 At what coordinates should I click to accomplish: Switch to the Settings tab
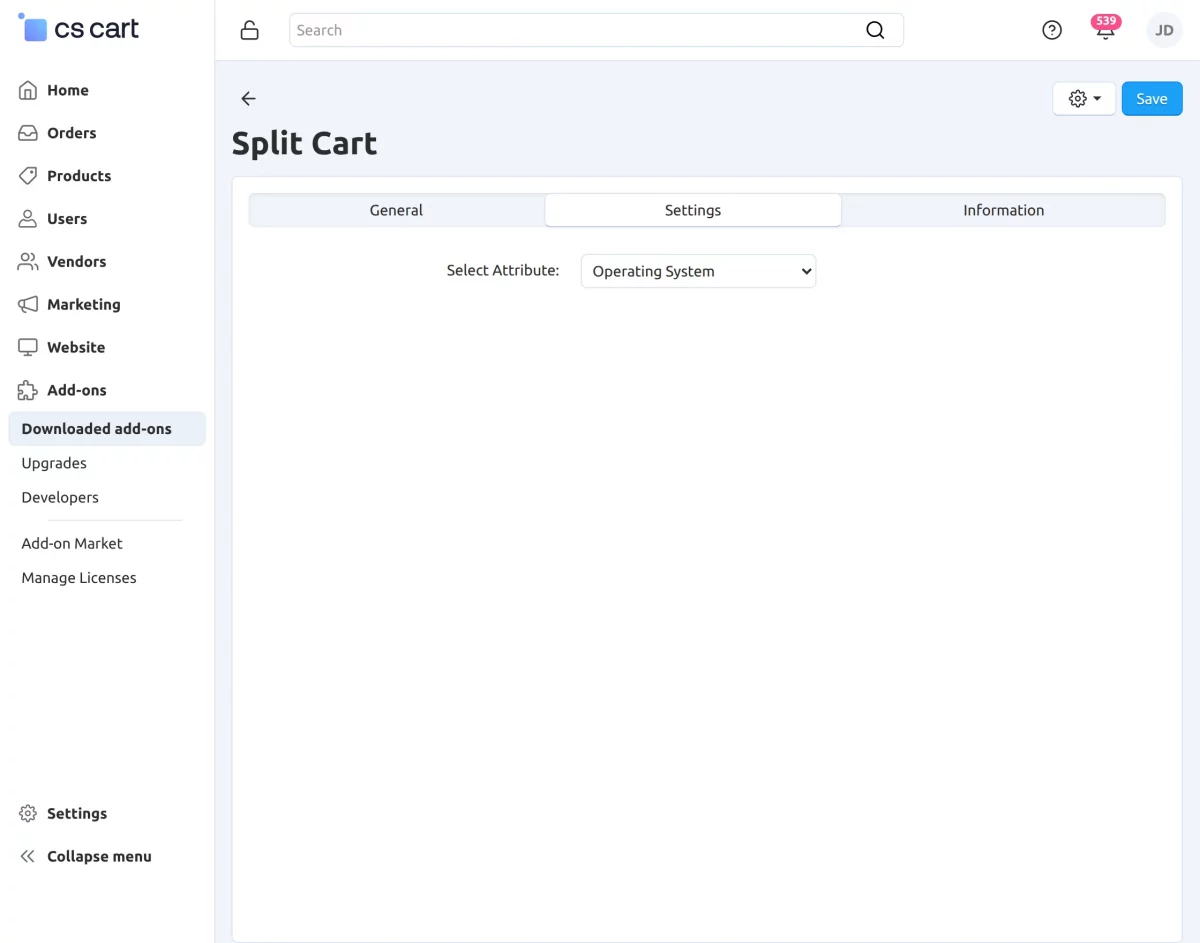point(693,210)
